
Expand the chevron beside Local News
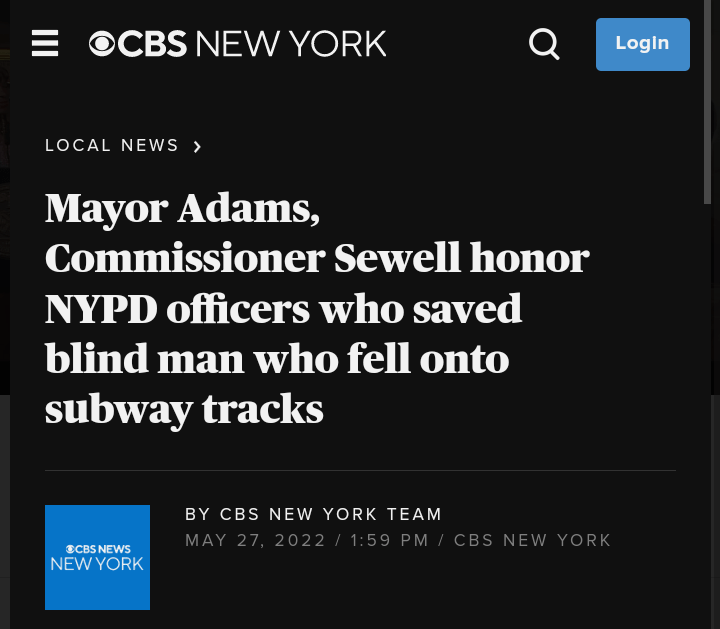coord(197,147)
